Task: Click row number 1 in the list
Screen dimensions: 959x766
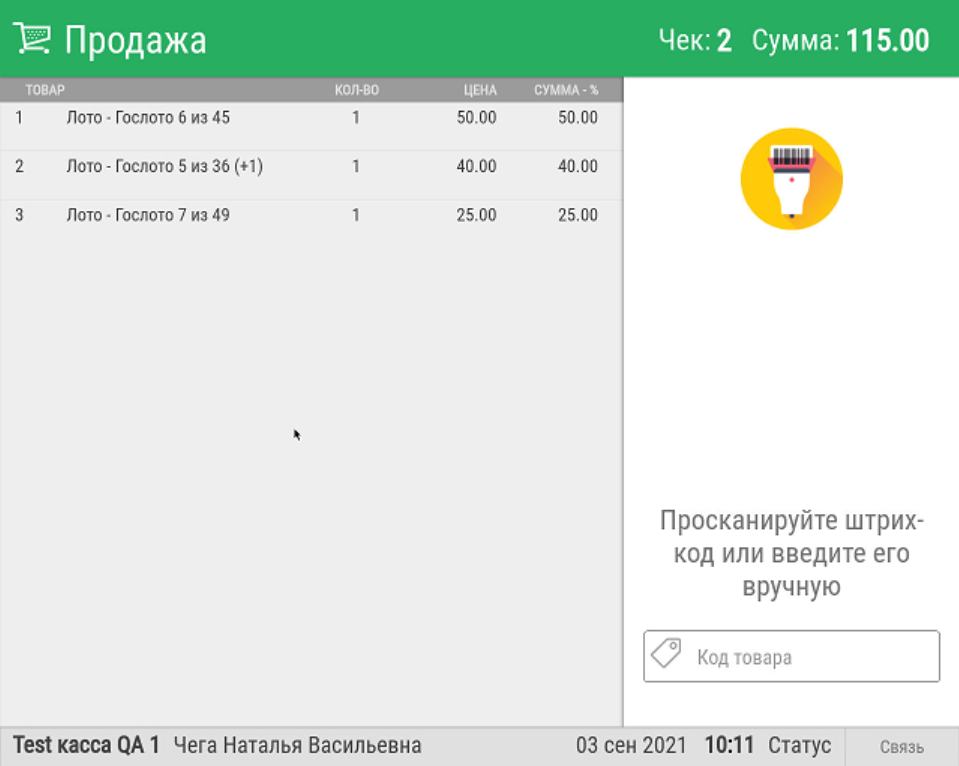Action: click(19, 117)
